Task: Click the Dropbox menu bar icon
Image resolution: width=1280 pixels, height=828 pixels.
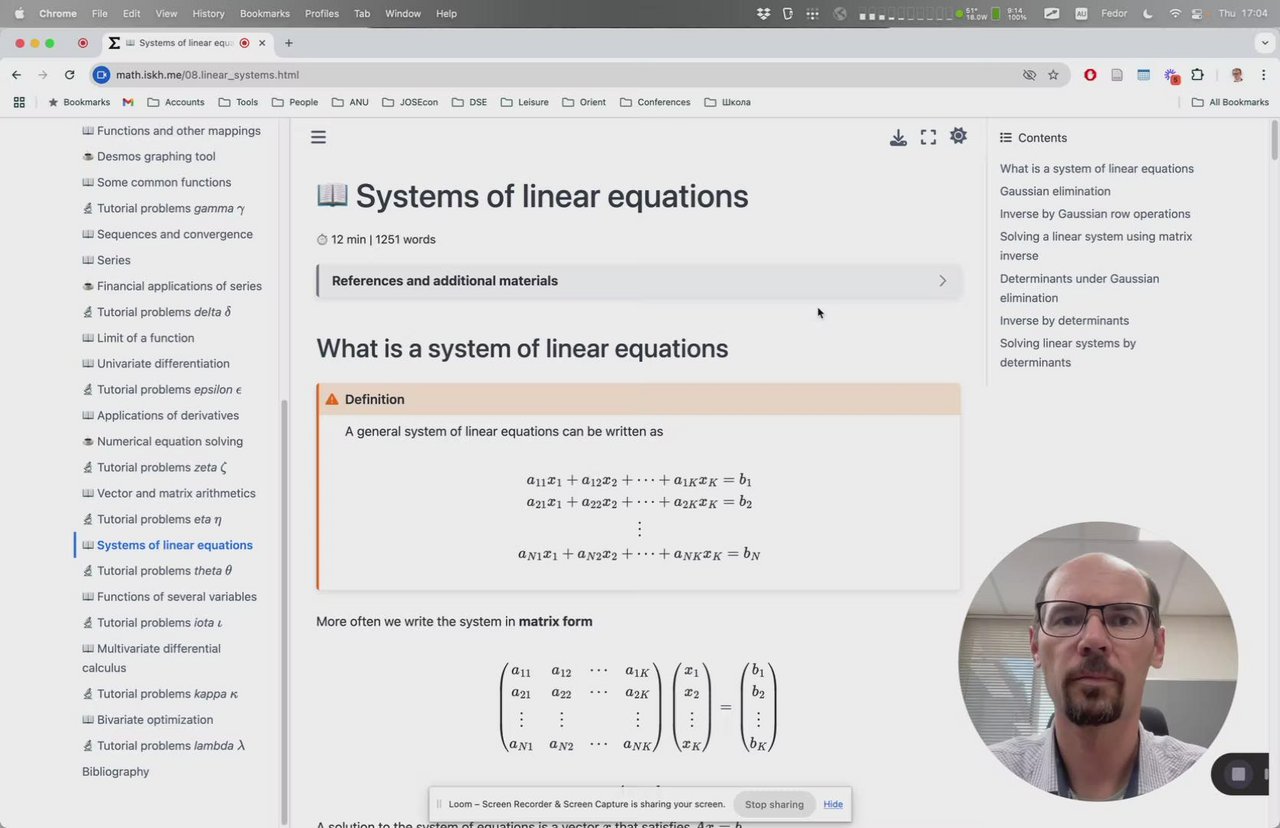Action: 764,14
